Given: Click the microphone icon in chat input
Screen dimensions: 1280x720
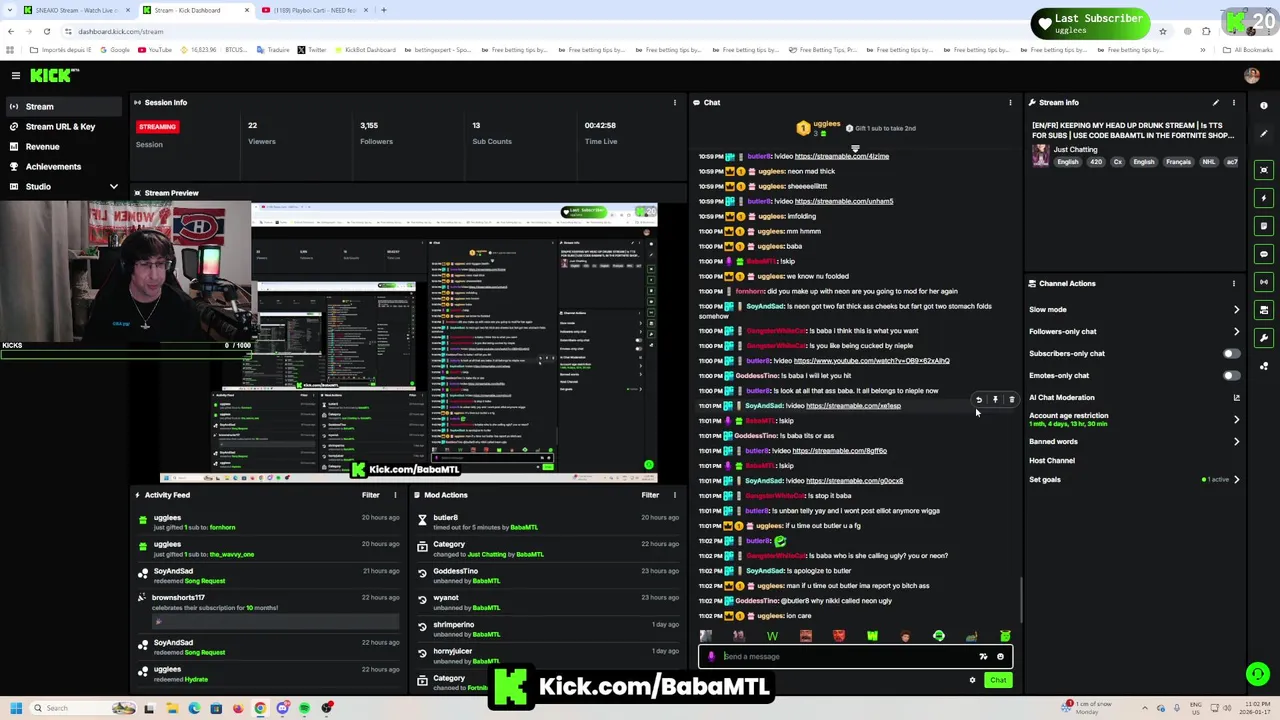Looking at the screenshot, I should (x=711, y=657).
